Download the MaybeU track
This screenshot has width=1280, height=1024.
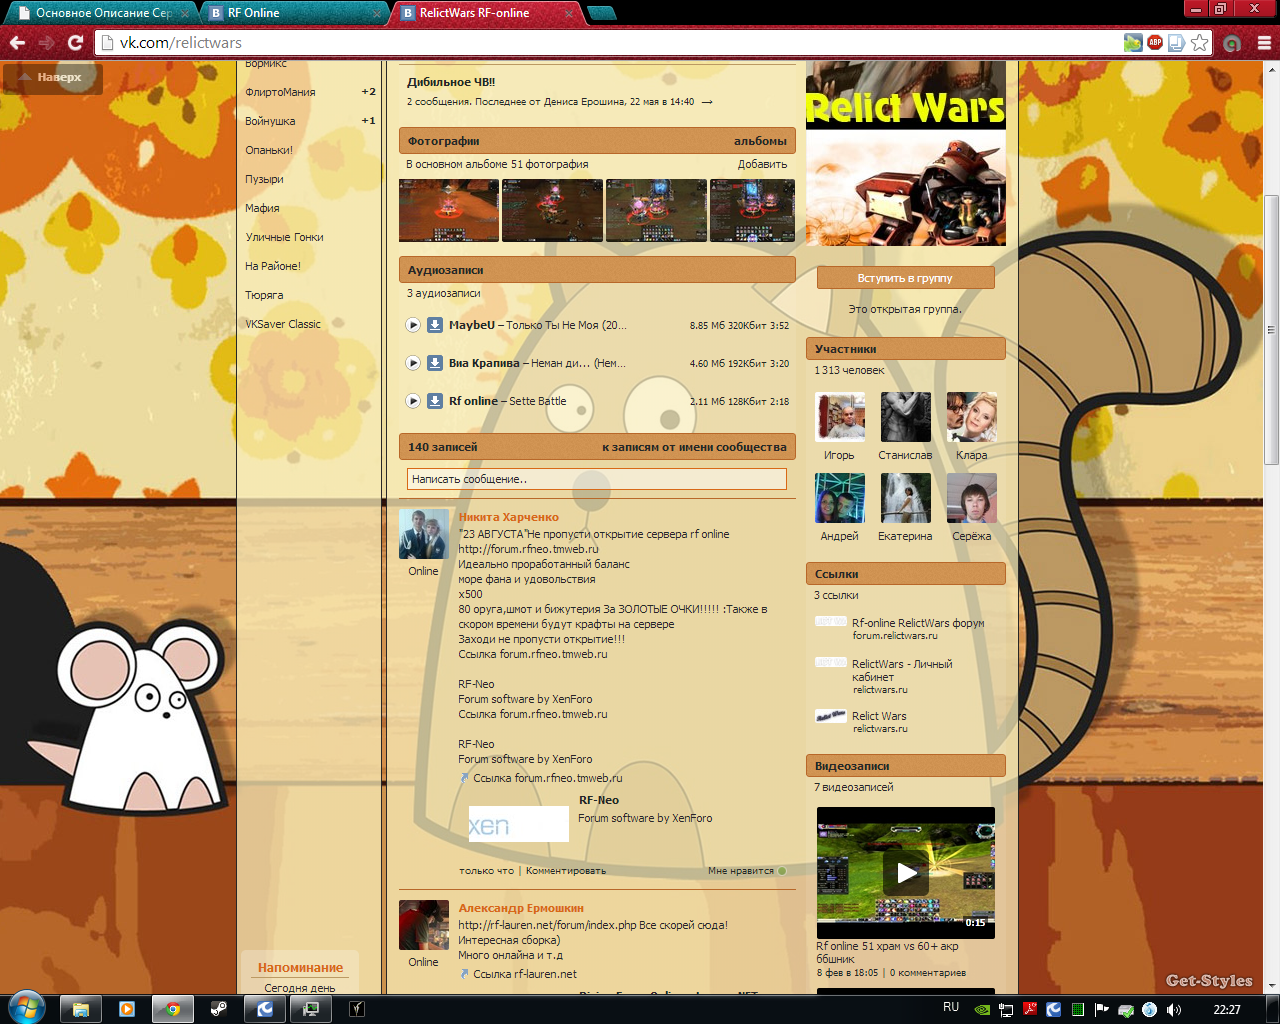pyautogui.click(x=435, y=325)
